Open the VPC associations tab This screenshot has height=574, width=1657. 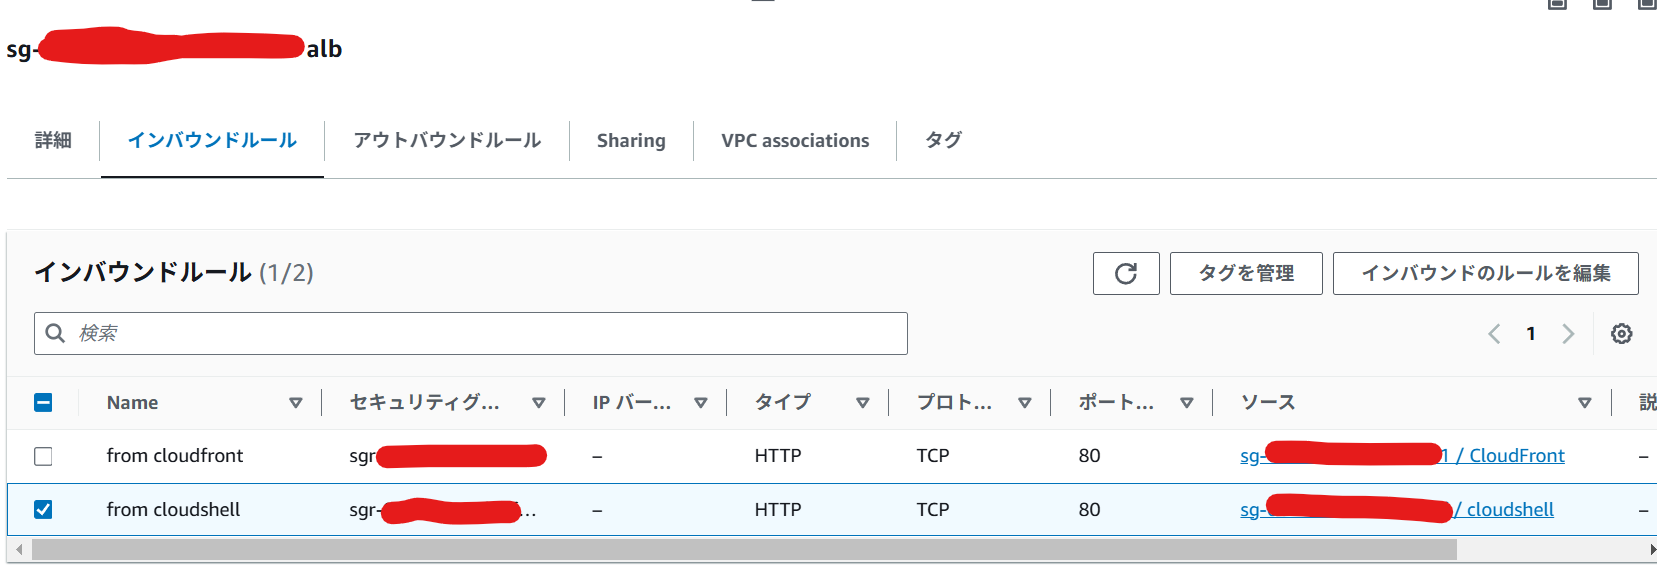(x=795, y=141)
